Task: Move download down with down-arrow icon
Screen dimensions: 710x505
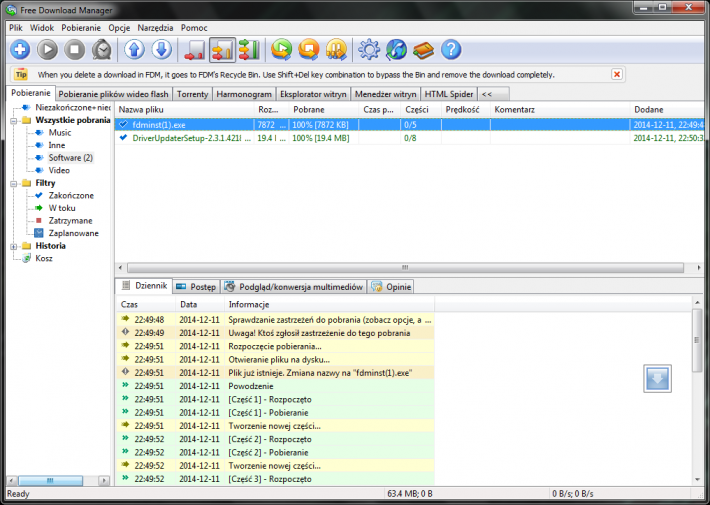Action: pyautogui.click(x=162, y=49)
